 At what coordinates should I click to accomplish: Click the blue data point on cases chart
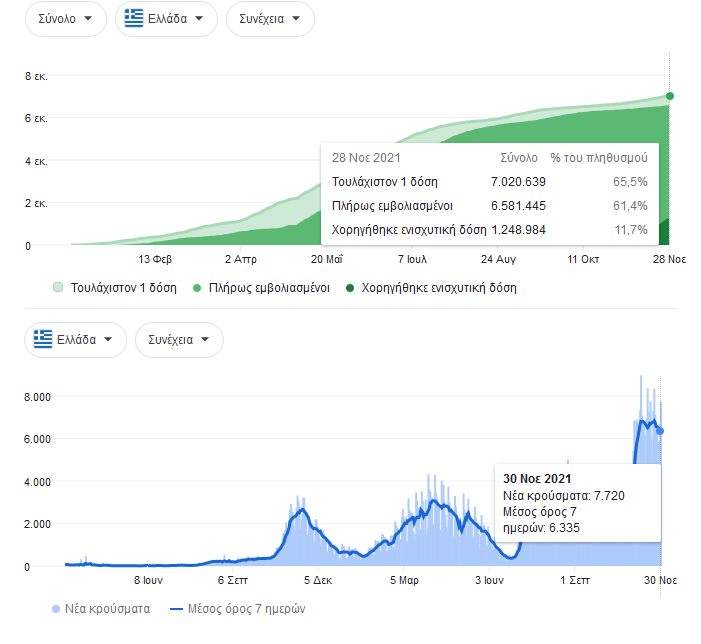click(x=660, y=431)
